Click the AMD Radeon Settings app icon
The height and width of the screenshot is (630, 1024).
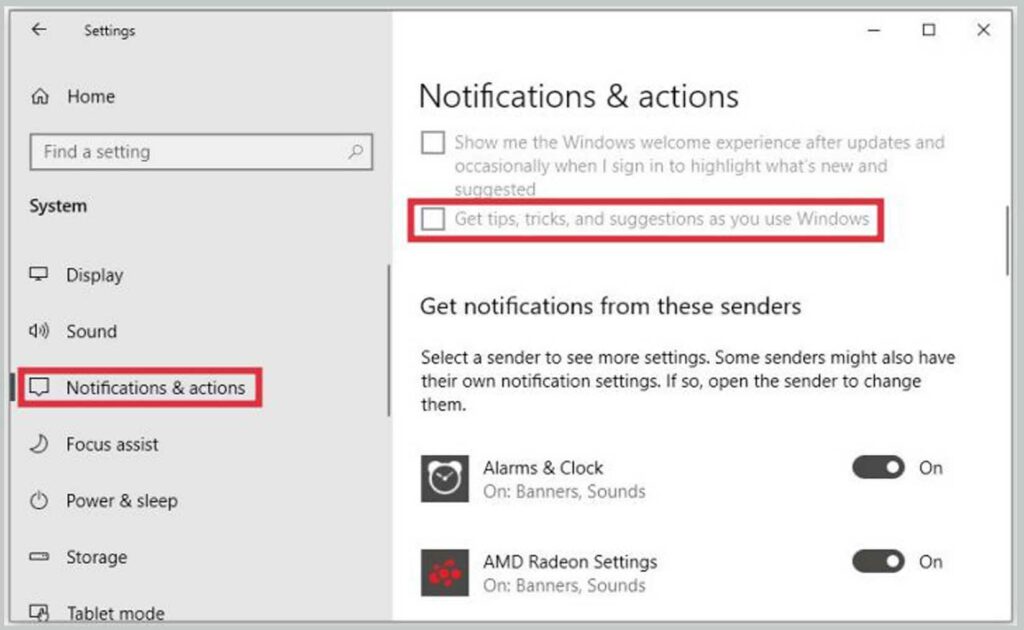tap(445, 573)
